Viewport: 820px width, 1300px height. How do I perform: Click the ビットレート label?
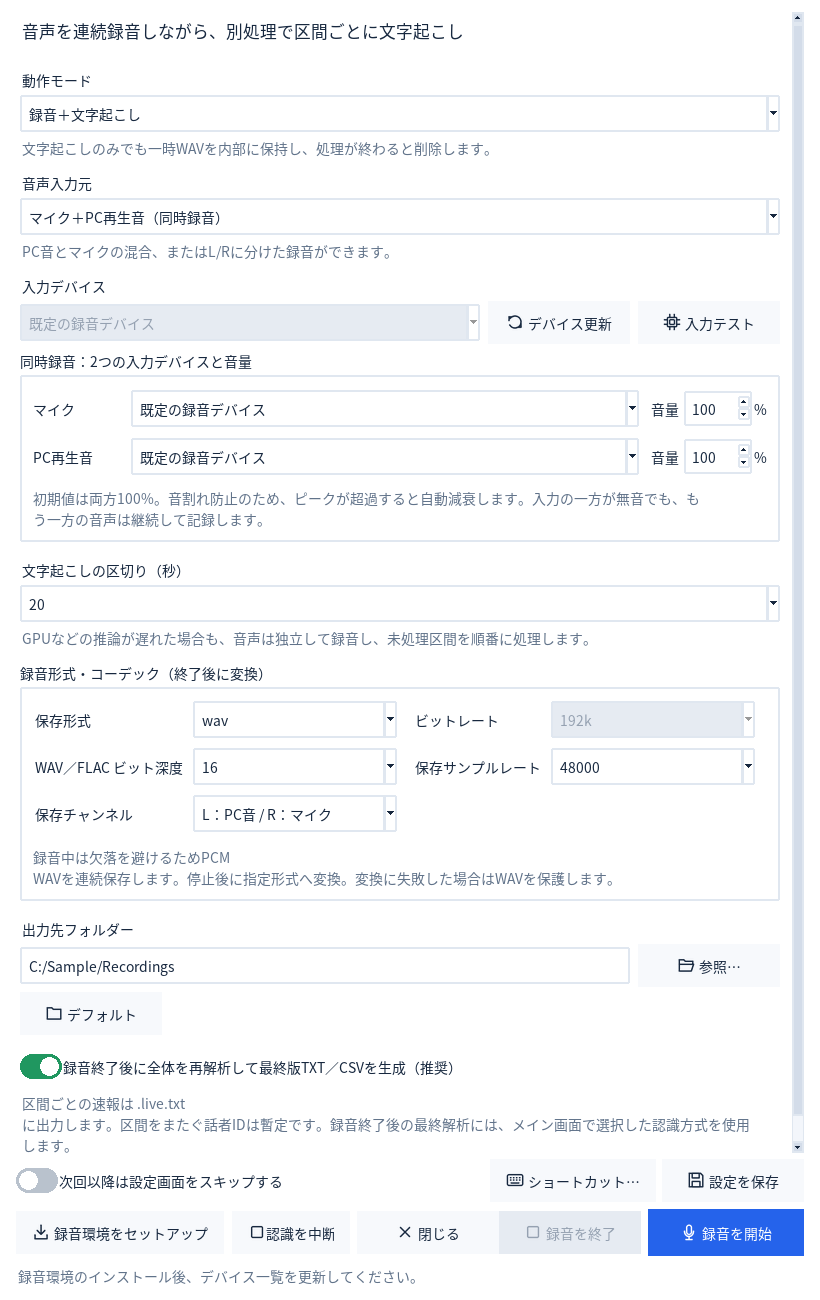[x=457, y=721]
